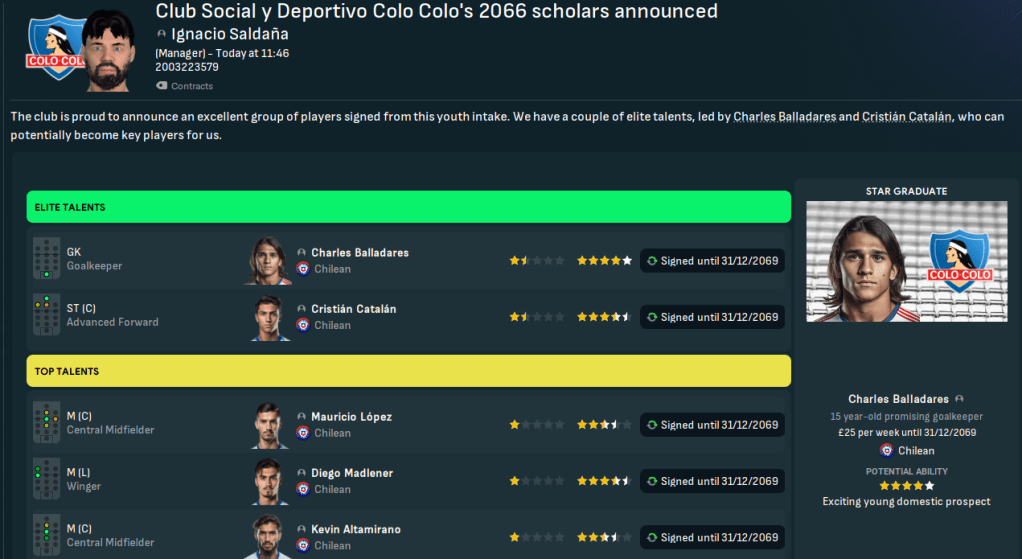1022x559 pixels.
Task: Select Kevin Altamirano's face thumbnail
Action: point(269,537)
